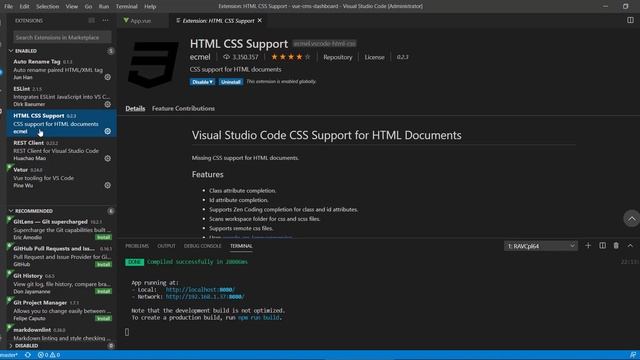The width and height of the screenshot is (640, 360).
Task: Click the install count number
Action: tap(241, 57)
